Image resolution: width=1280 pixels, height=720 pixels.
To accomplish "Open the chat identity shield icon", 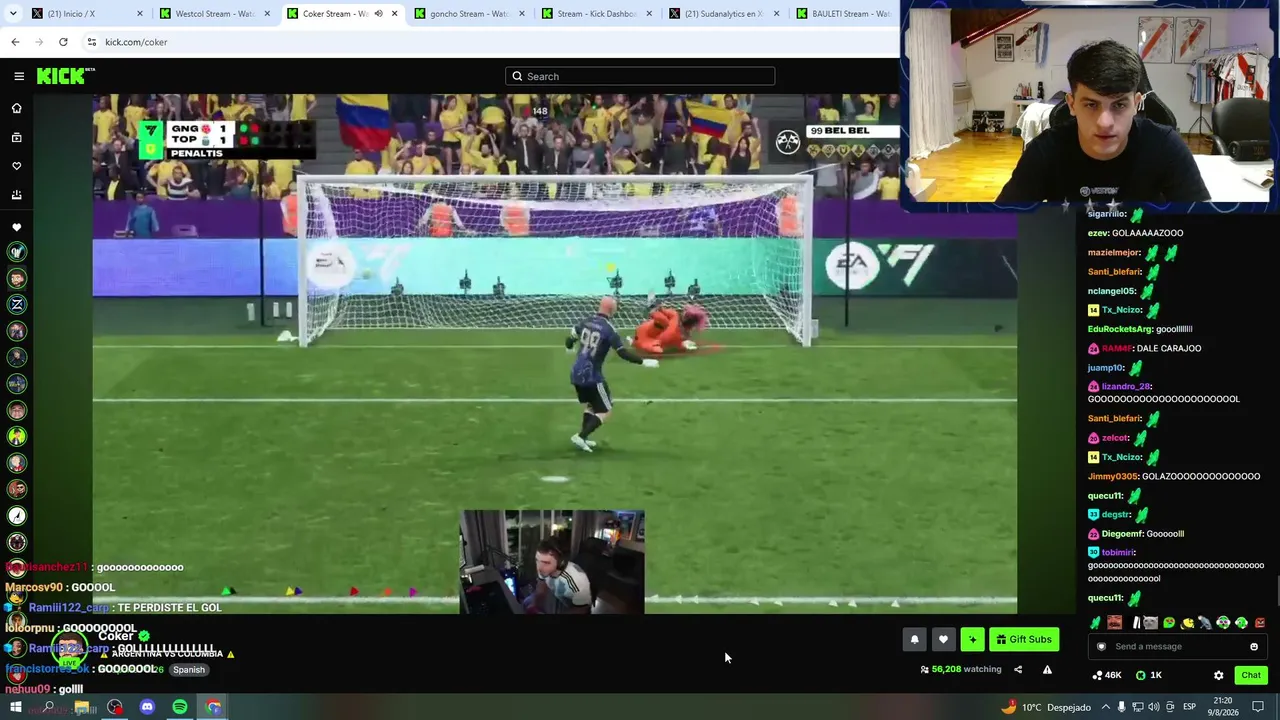I will coord(1101,647).
